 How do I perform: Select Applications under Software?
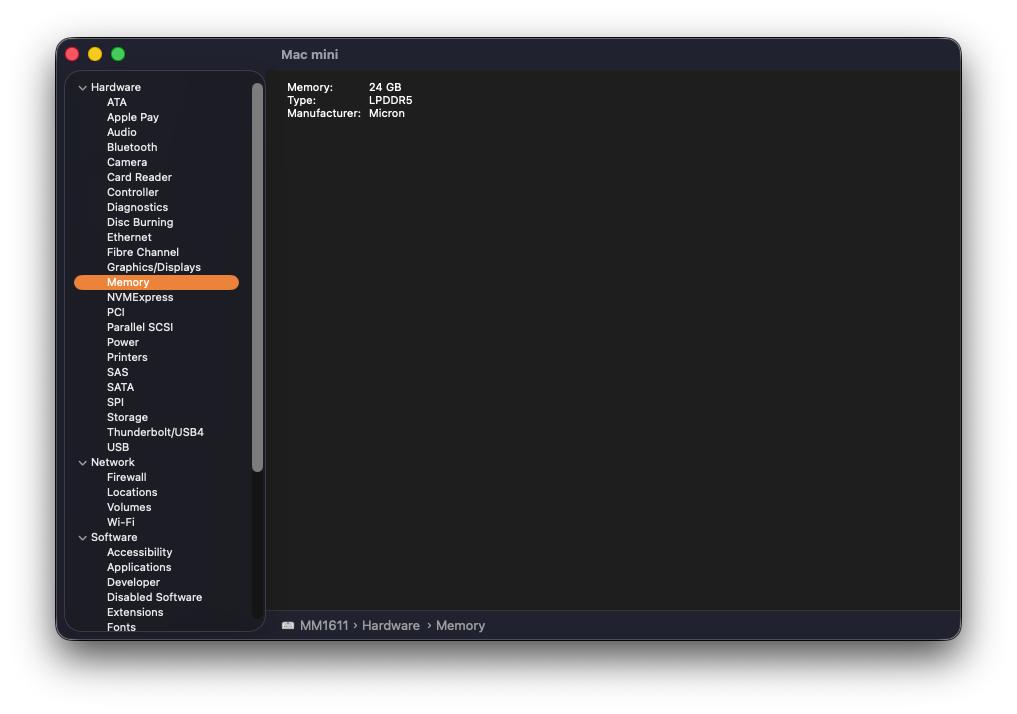coord(139,567)
